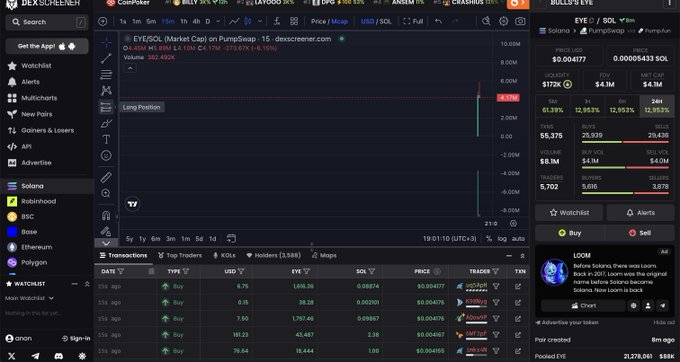Toggle magnet mode for drawings

pos(106,215)
